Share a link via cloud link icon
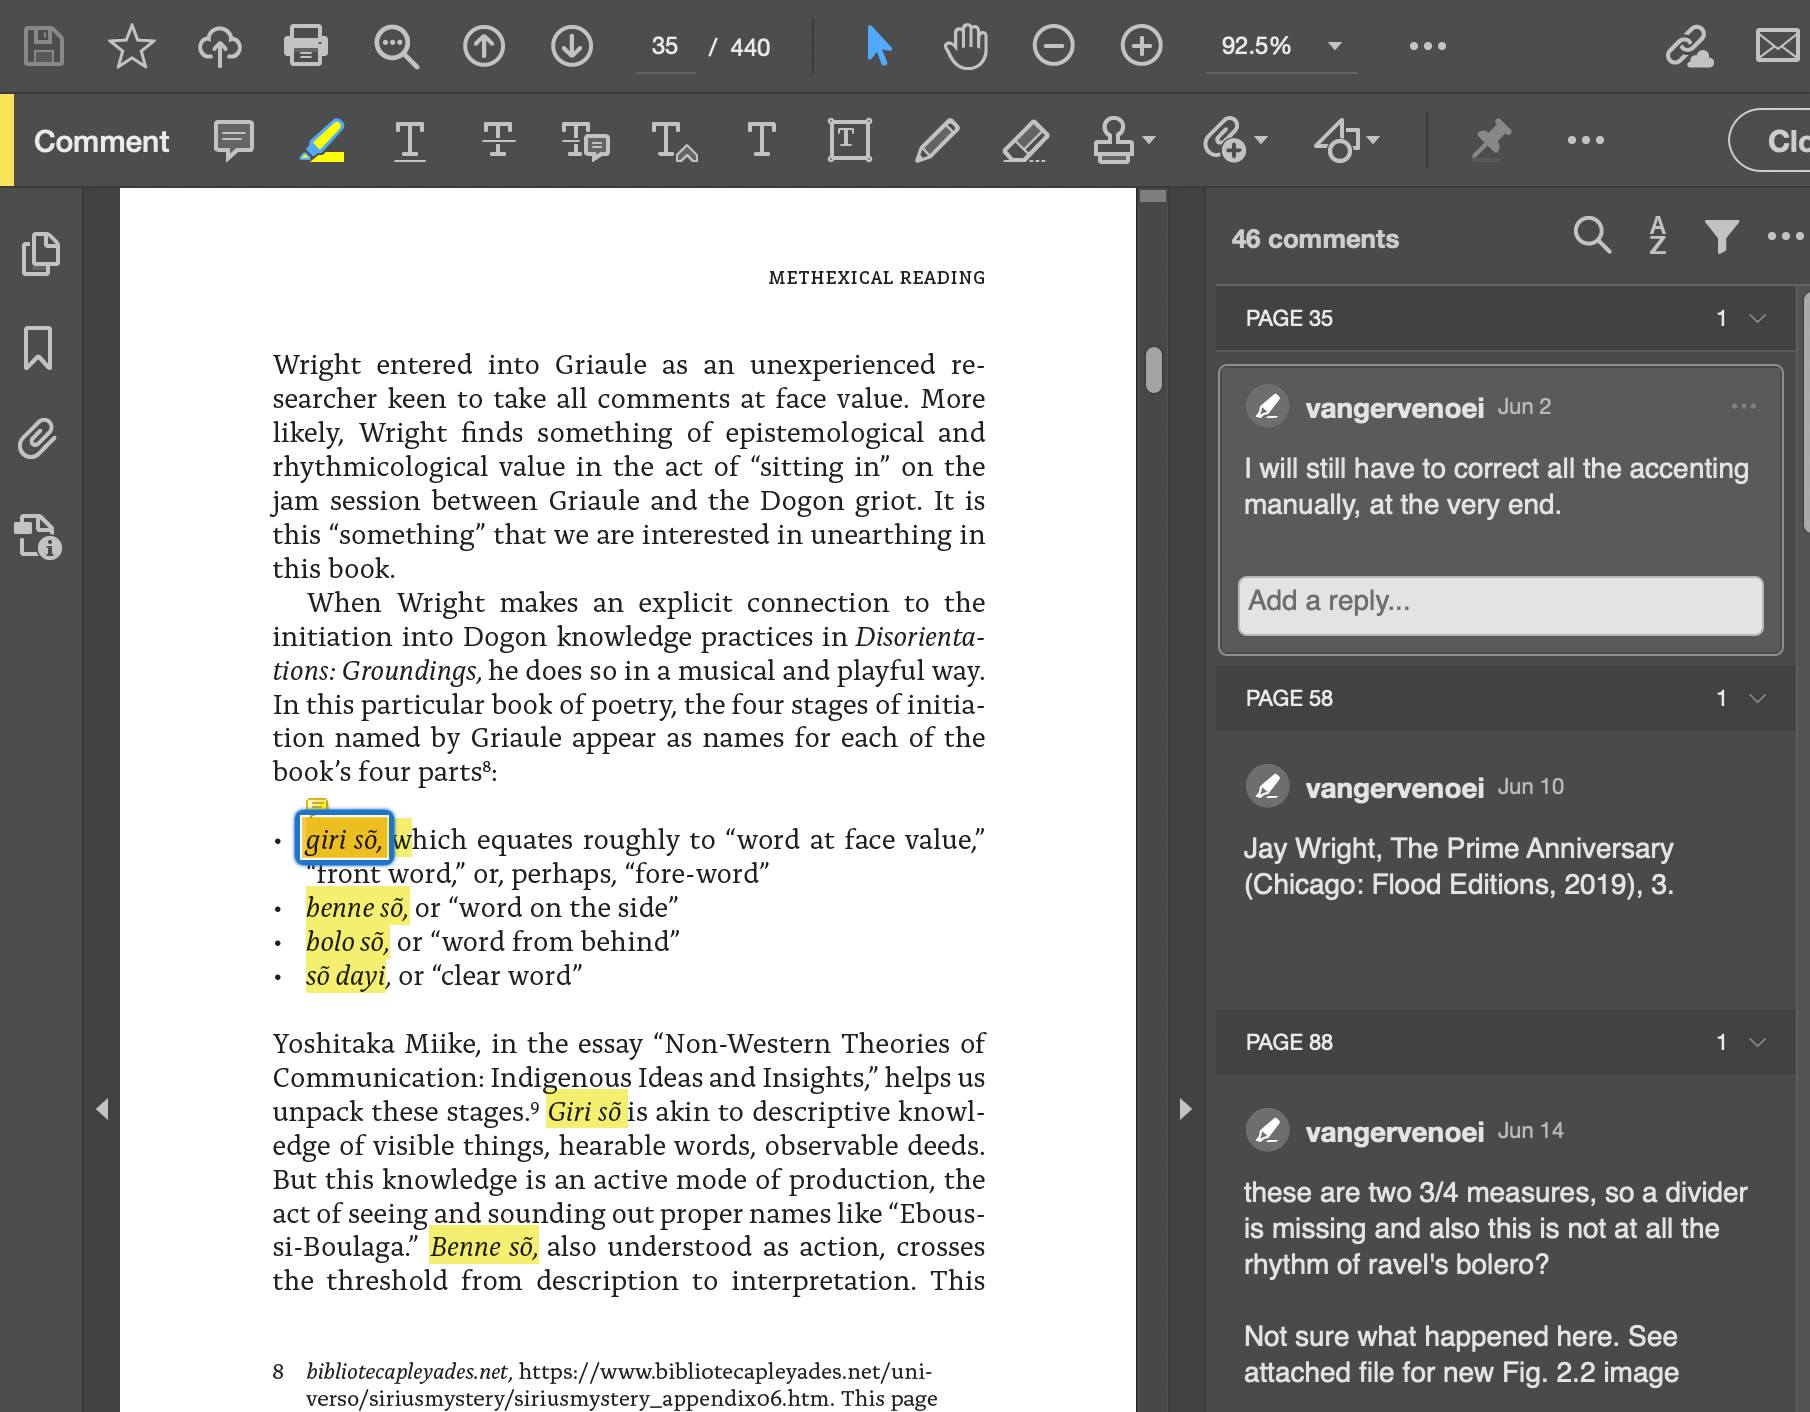 pos(1689,46)
